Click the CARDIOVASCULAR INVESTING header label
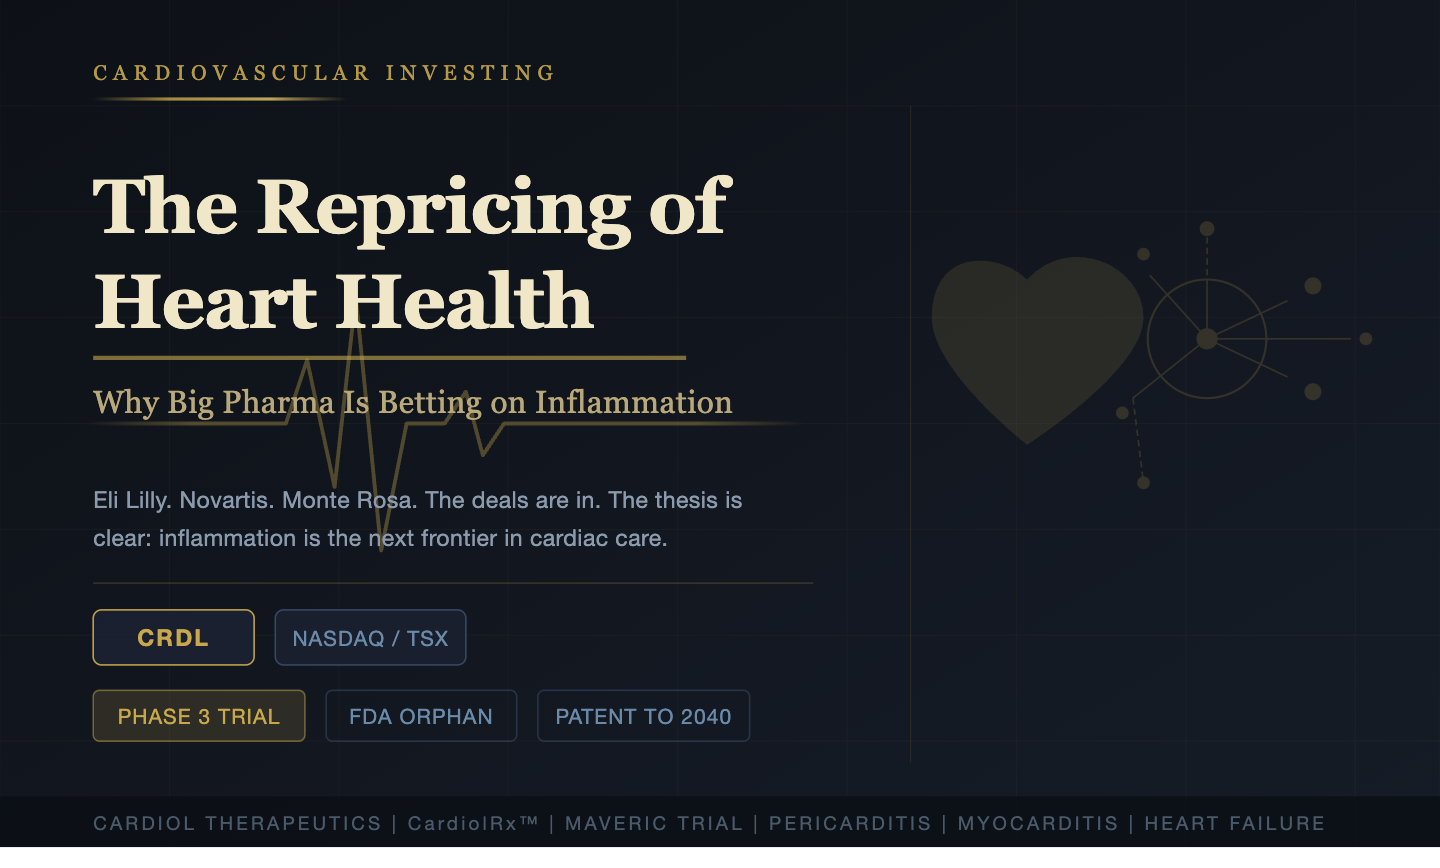Image resolution: width=1440 pixels, height=868 pixels. click(324, 73)
